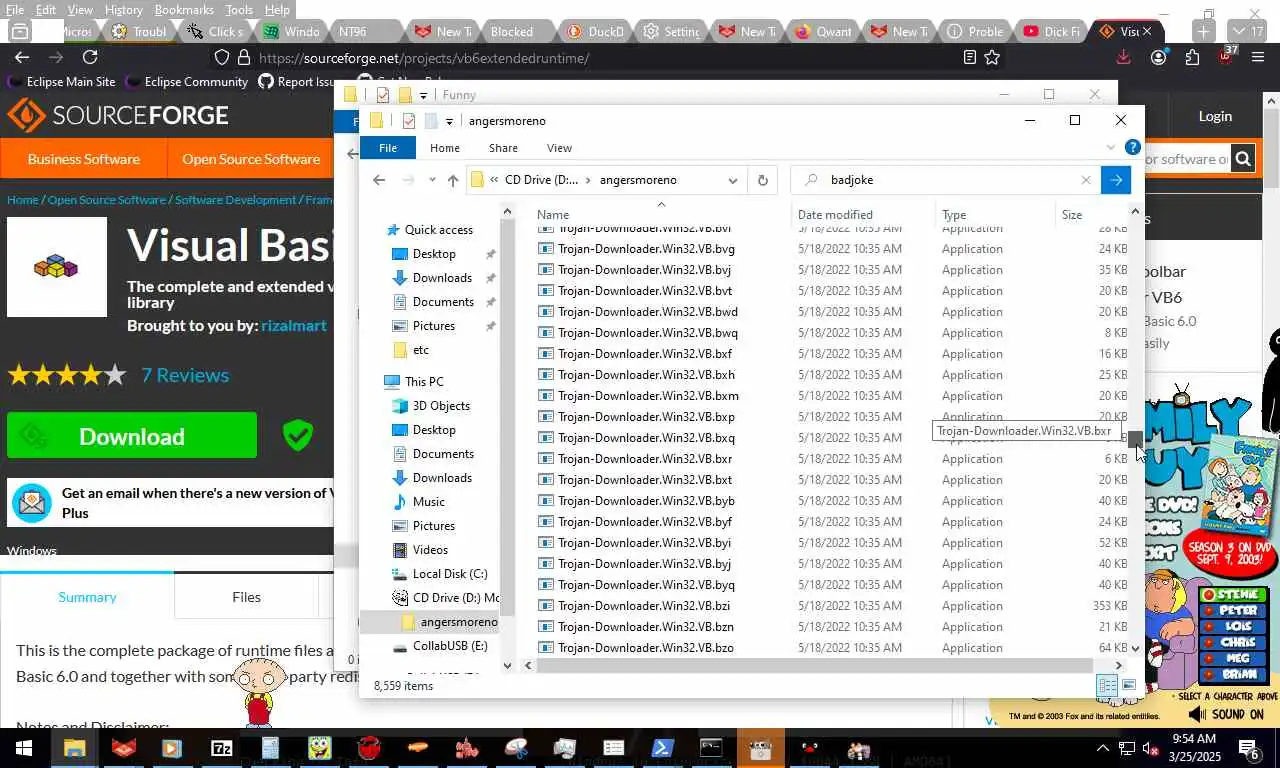Image resolution: width=1280 pixels, height=768 pixels.
Task: Click the Windows Start button
Action: click(23, 748)
